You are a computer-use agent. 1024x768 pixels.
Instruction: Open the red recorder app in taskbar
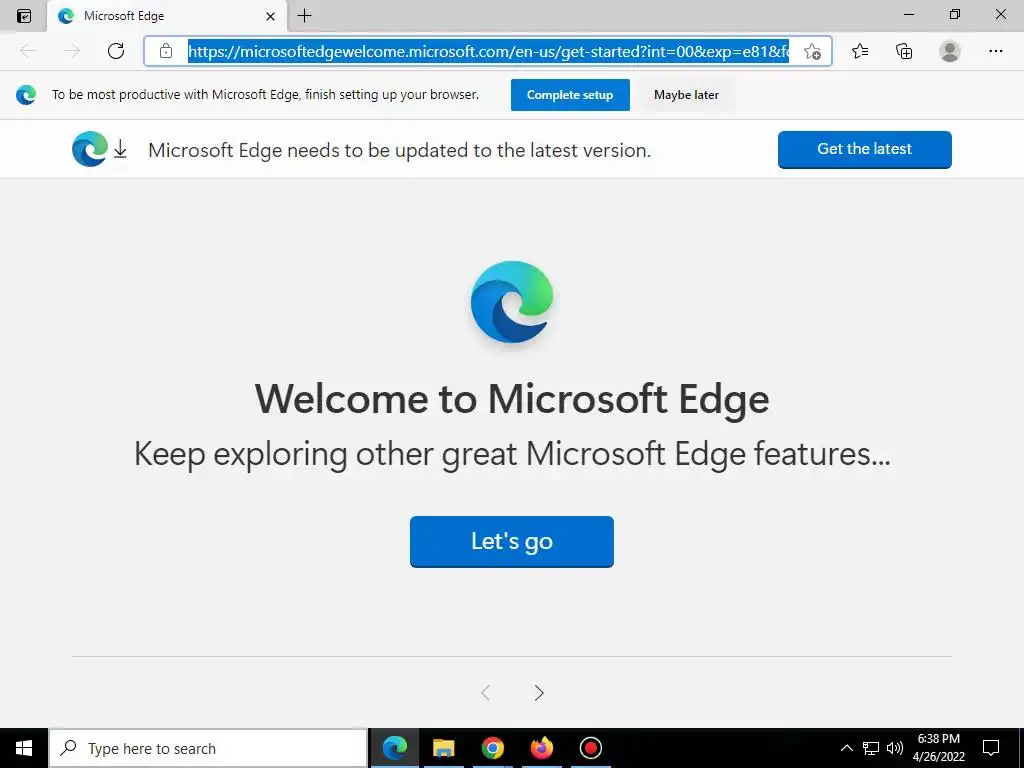tap(590, 748)
